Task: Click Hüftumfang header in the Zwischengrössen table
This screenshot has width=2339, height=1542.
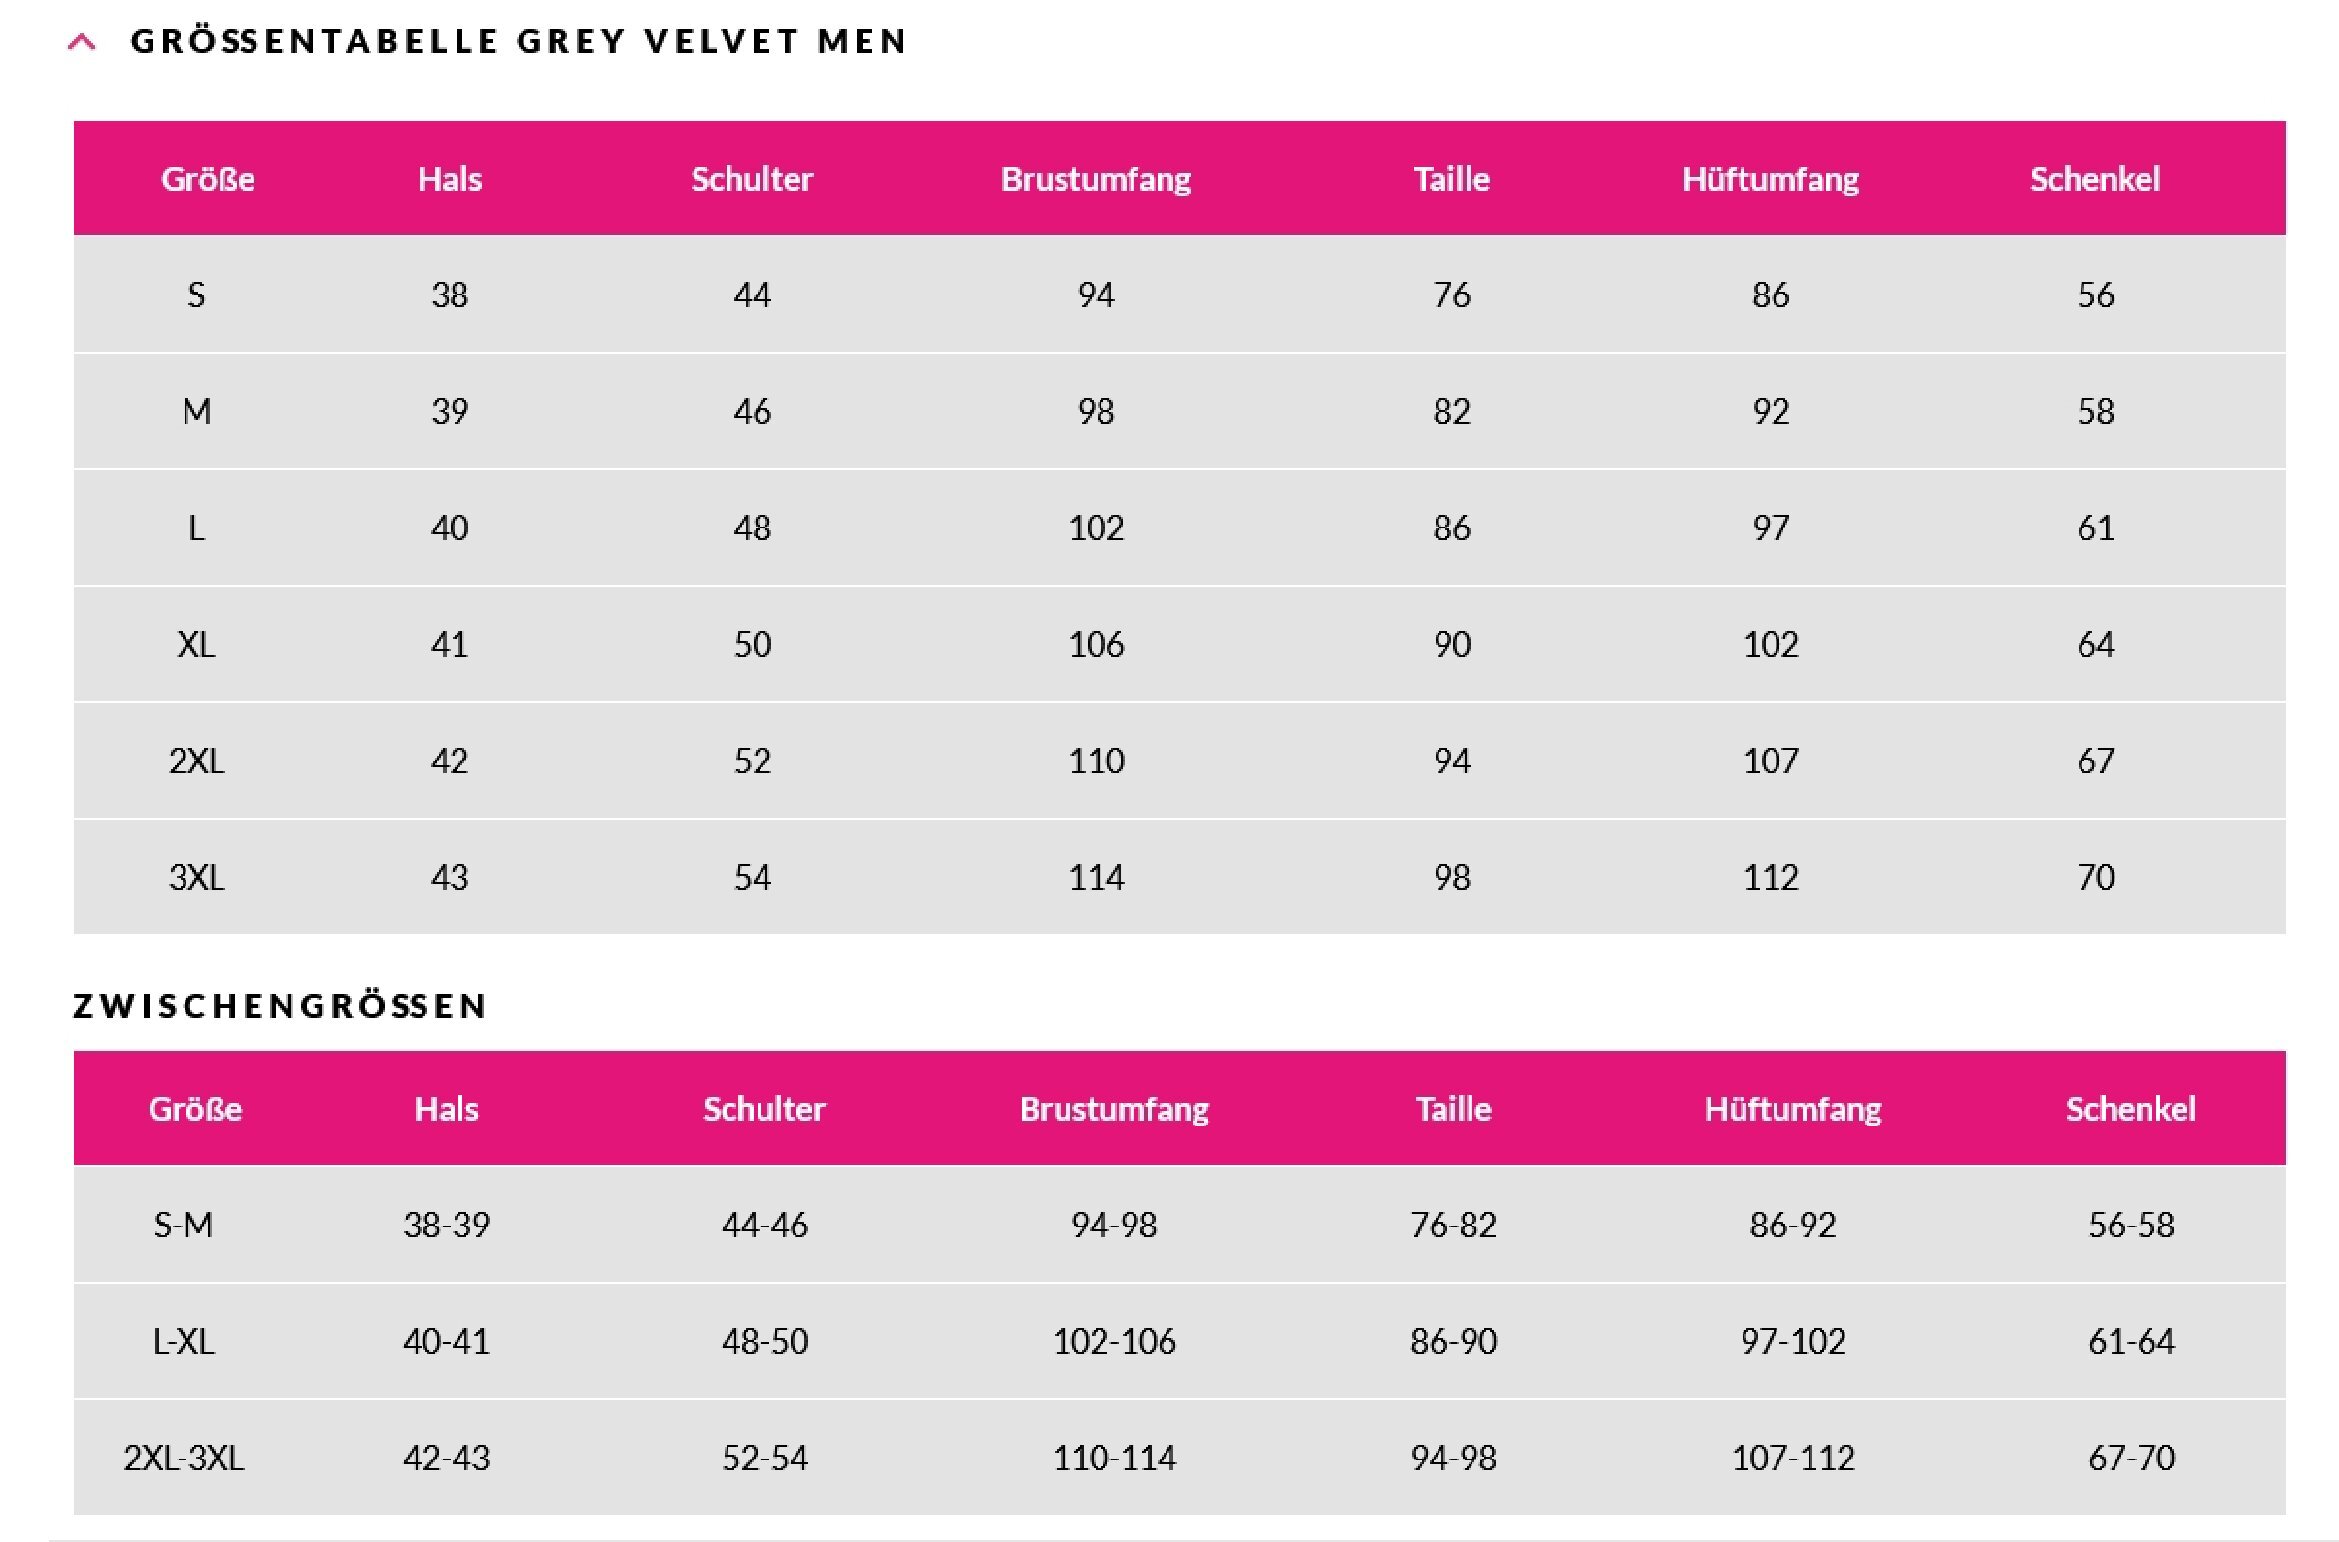Action: [1792, 1109]
